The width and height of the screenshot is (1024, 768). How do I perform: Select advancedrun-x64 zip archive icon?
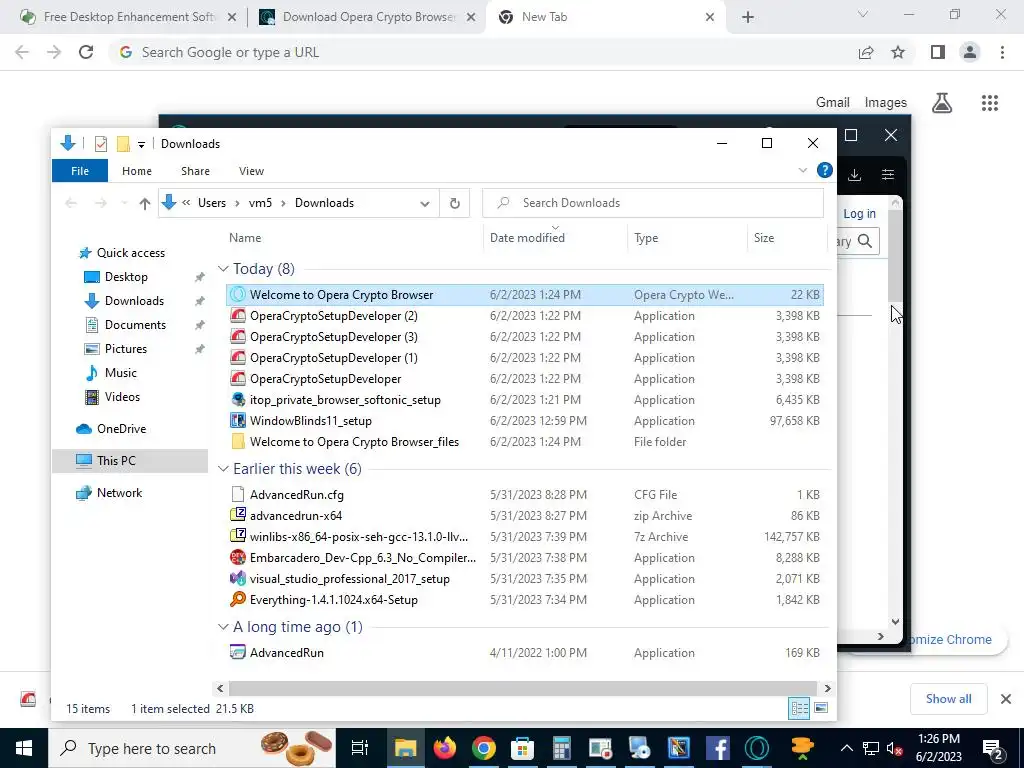click(x=238, y=515)
